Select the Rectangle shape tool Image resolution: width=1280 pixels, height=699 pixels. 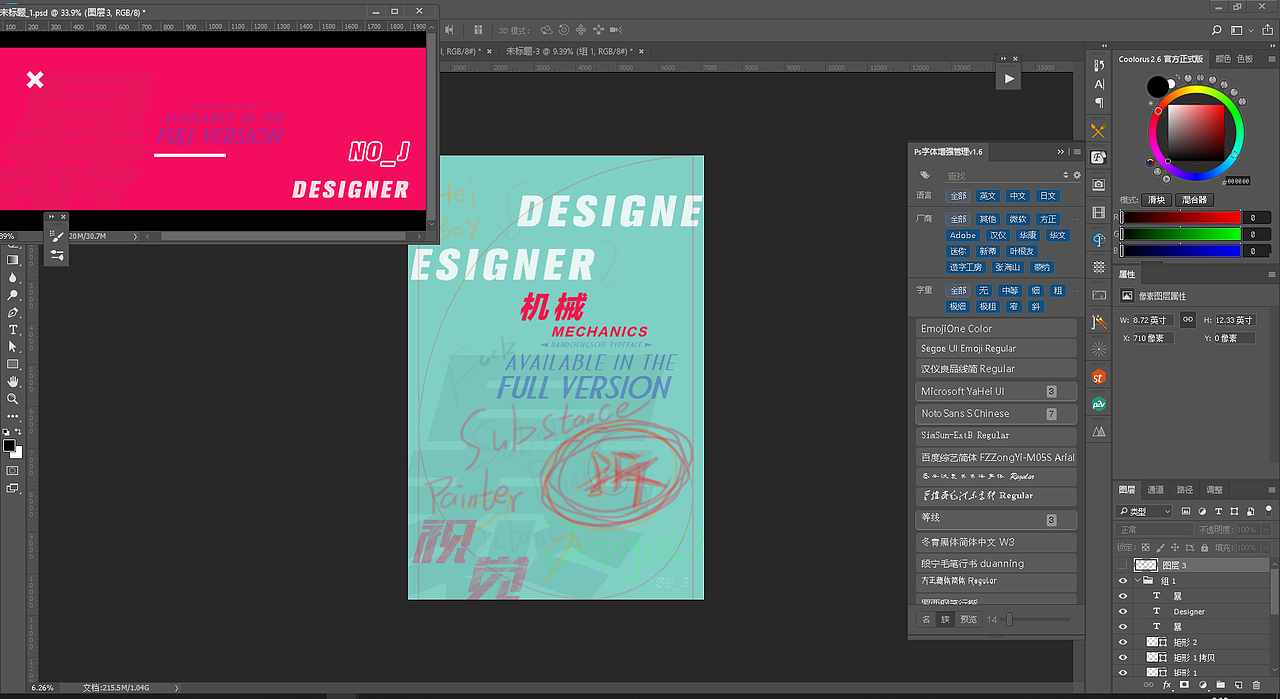[13, 364]
